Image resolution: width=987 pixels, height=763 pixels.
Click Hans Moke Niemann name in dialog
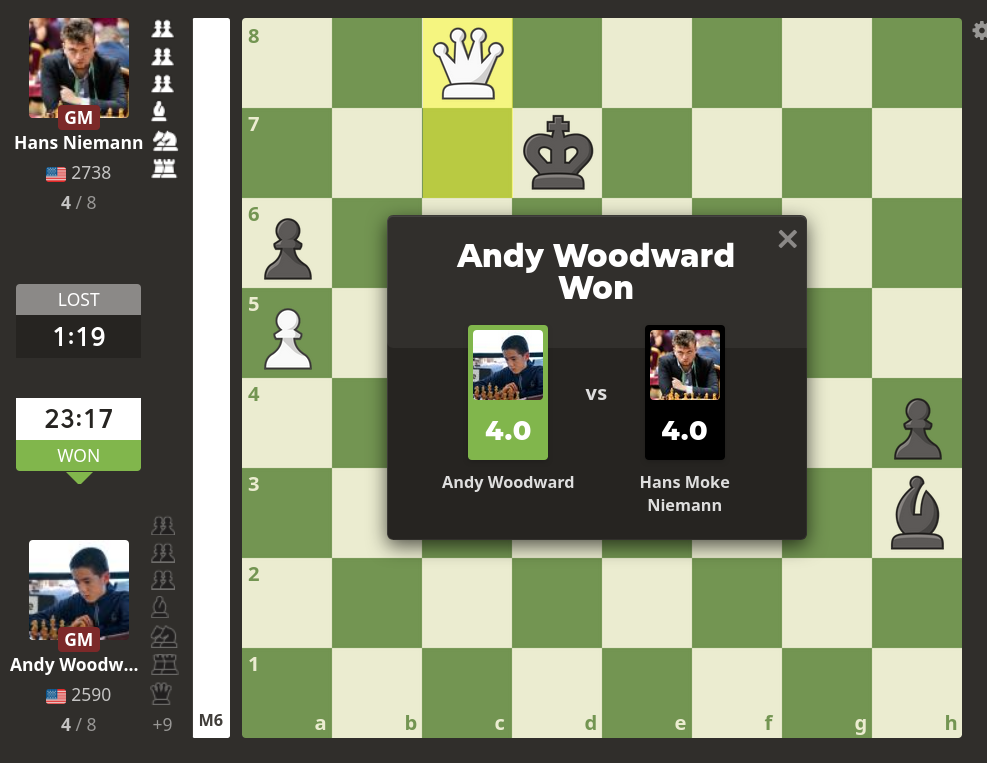(685, 494)
